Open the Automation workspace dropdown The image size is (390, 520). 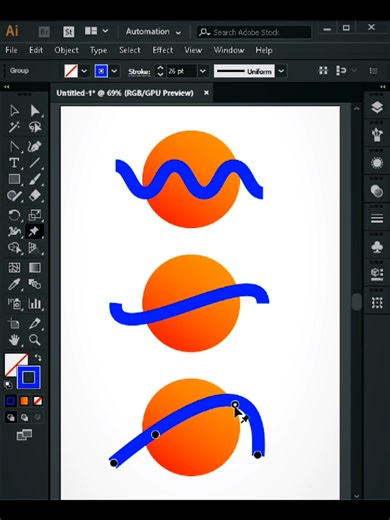153,32
